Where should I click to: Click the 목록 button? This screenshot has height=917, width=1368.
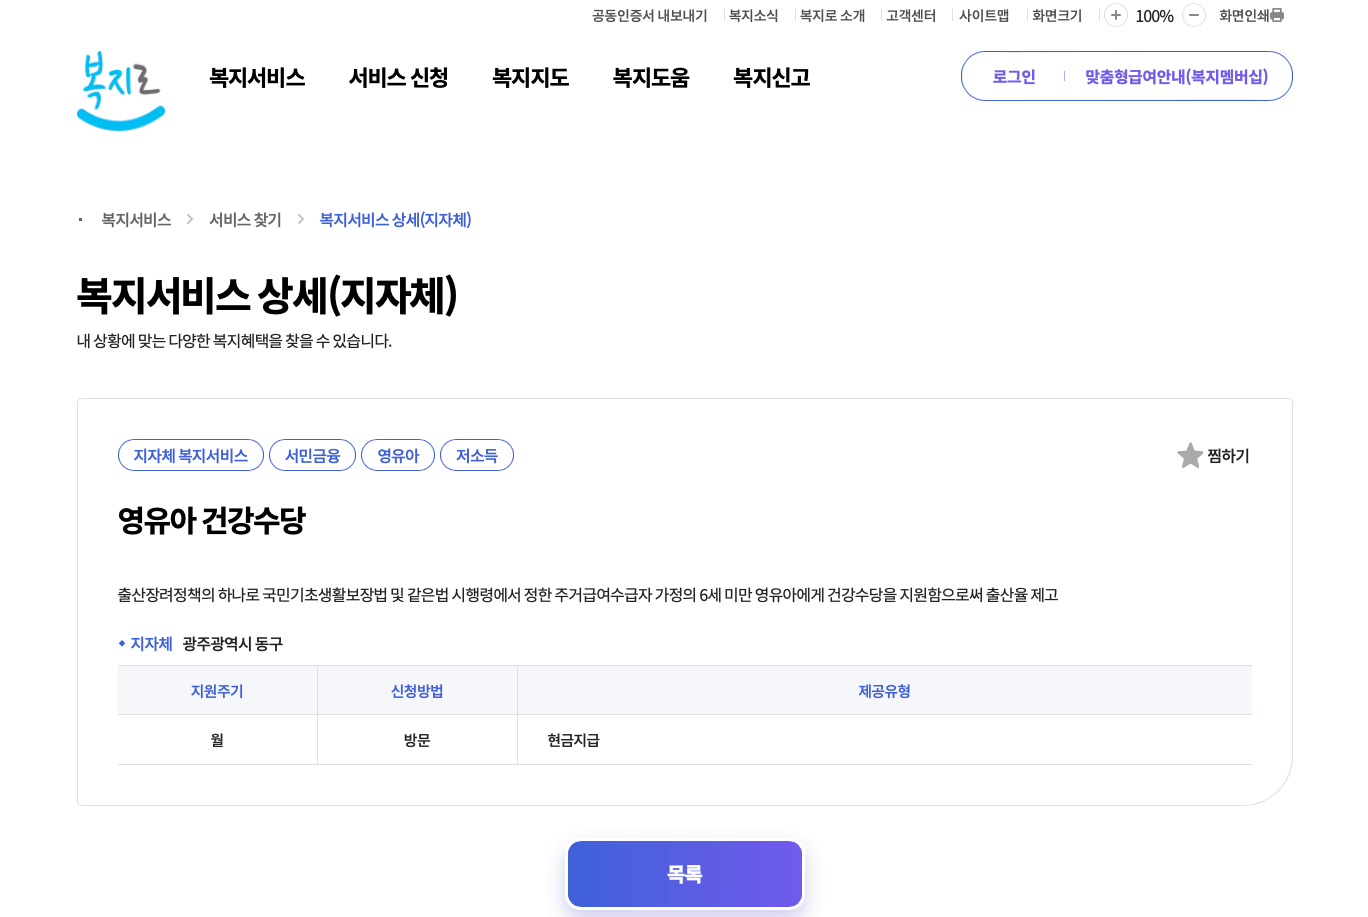click(x=685, y=873)
